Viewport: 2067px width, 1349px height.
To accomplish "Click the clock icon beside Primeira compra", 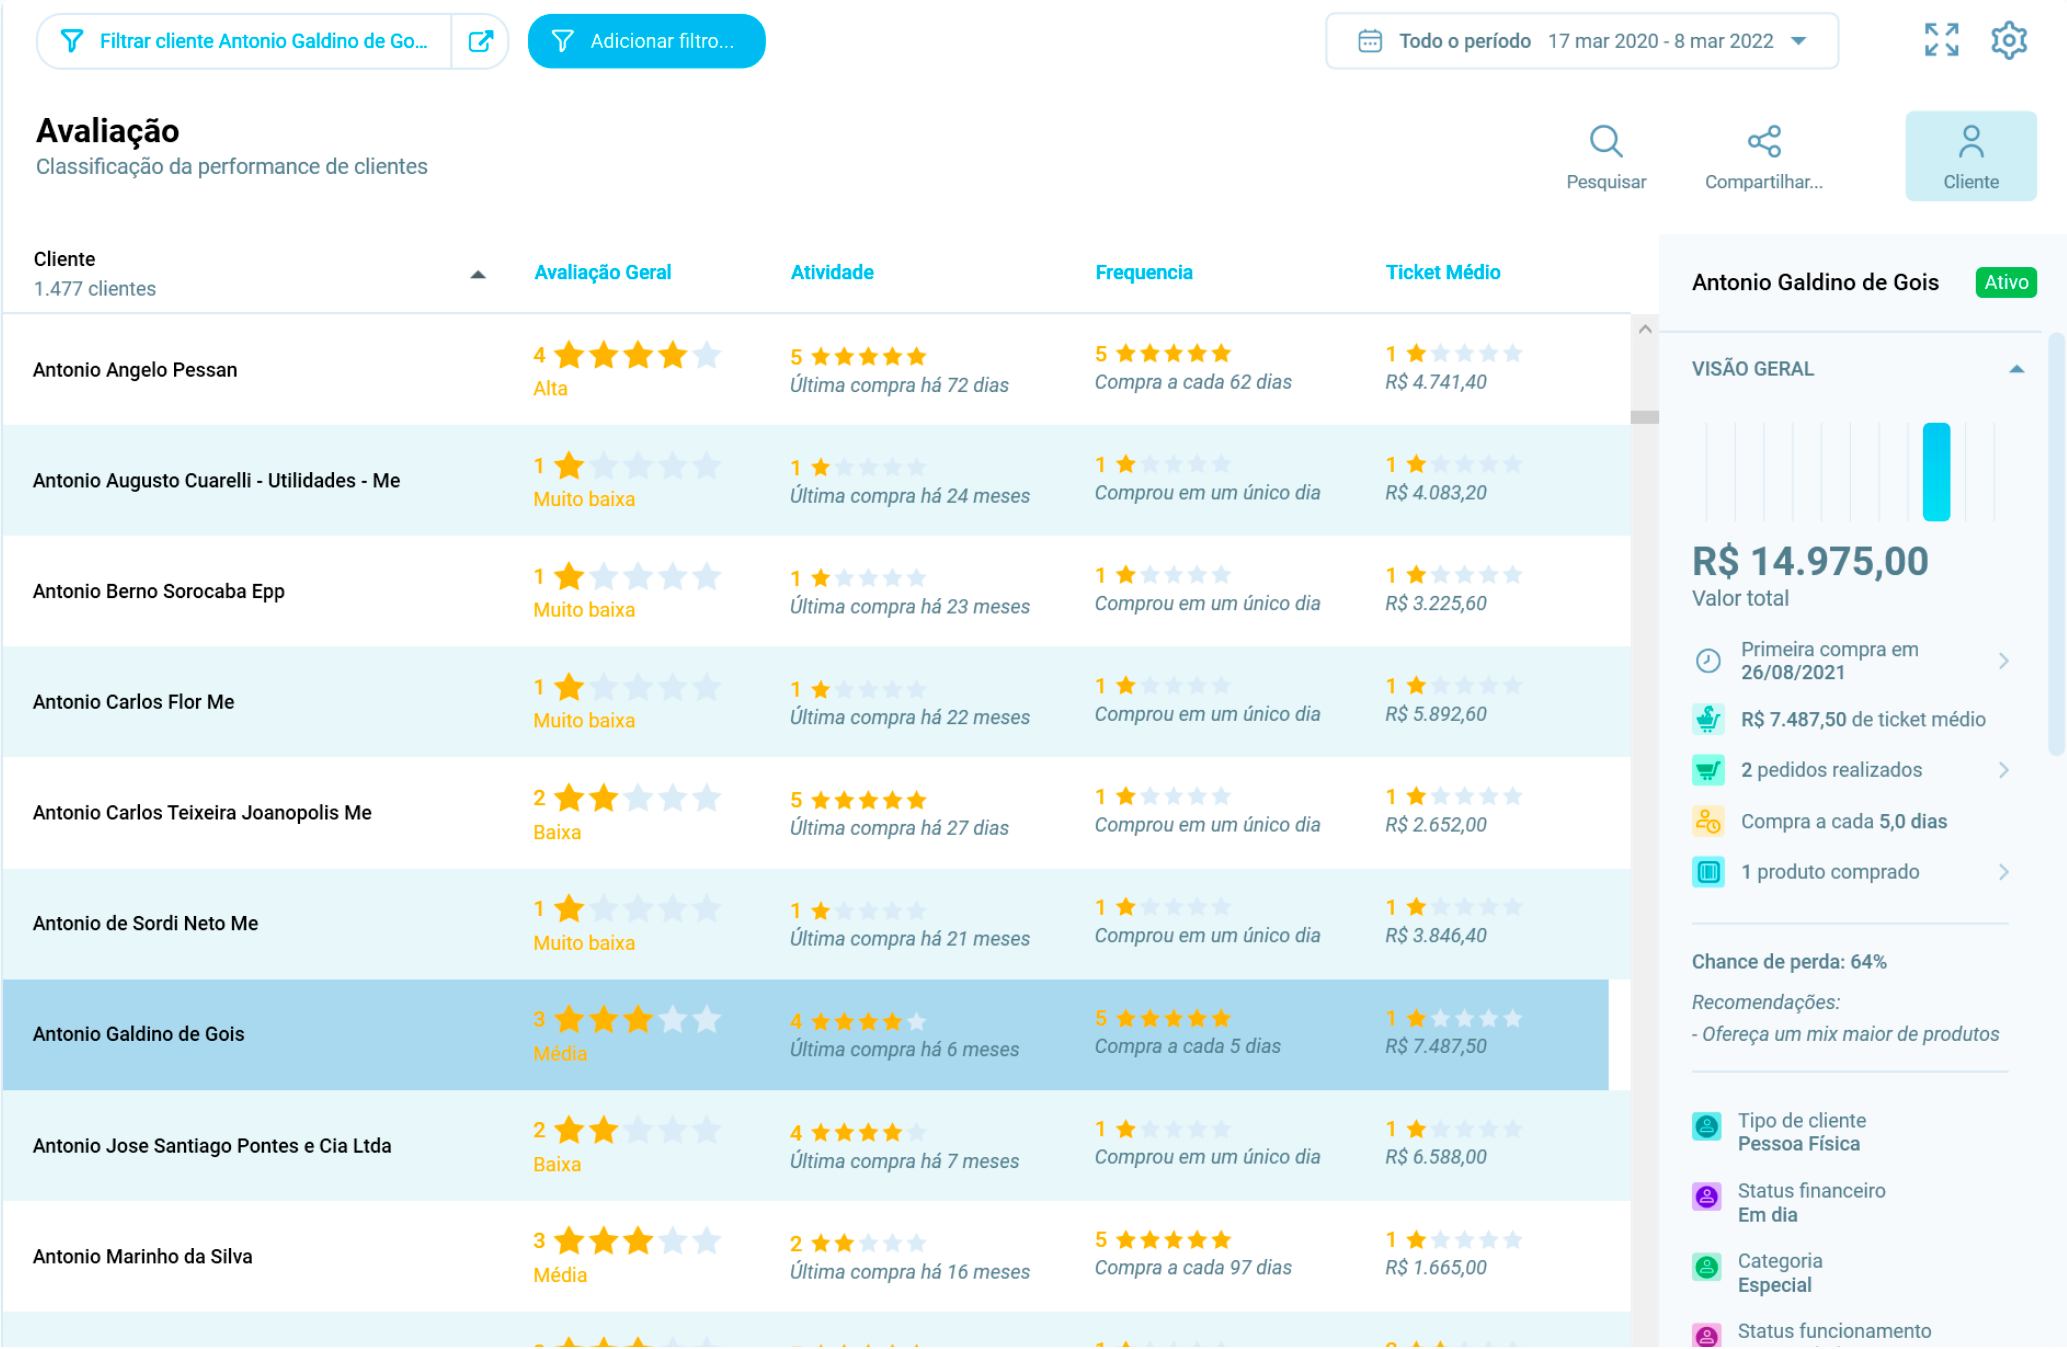I will [1707, 661].
